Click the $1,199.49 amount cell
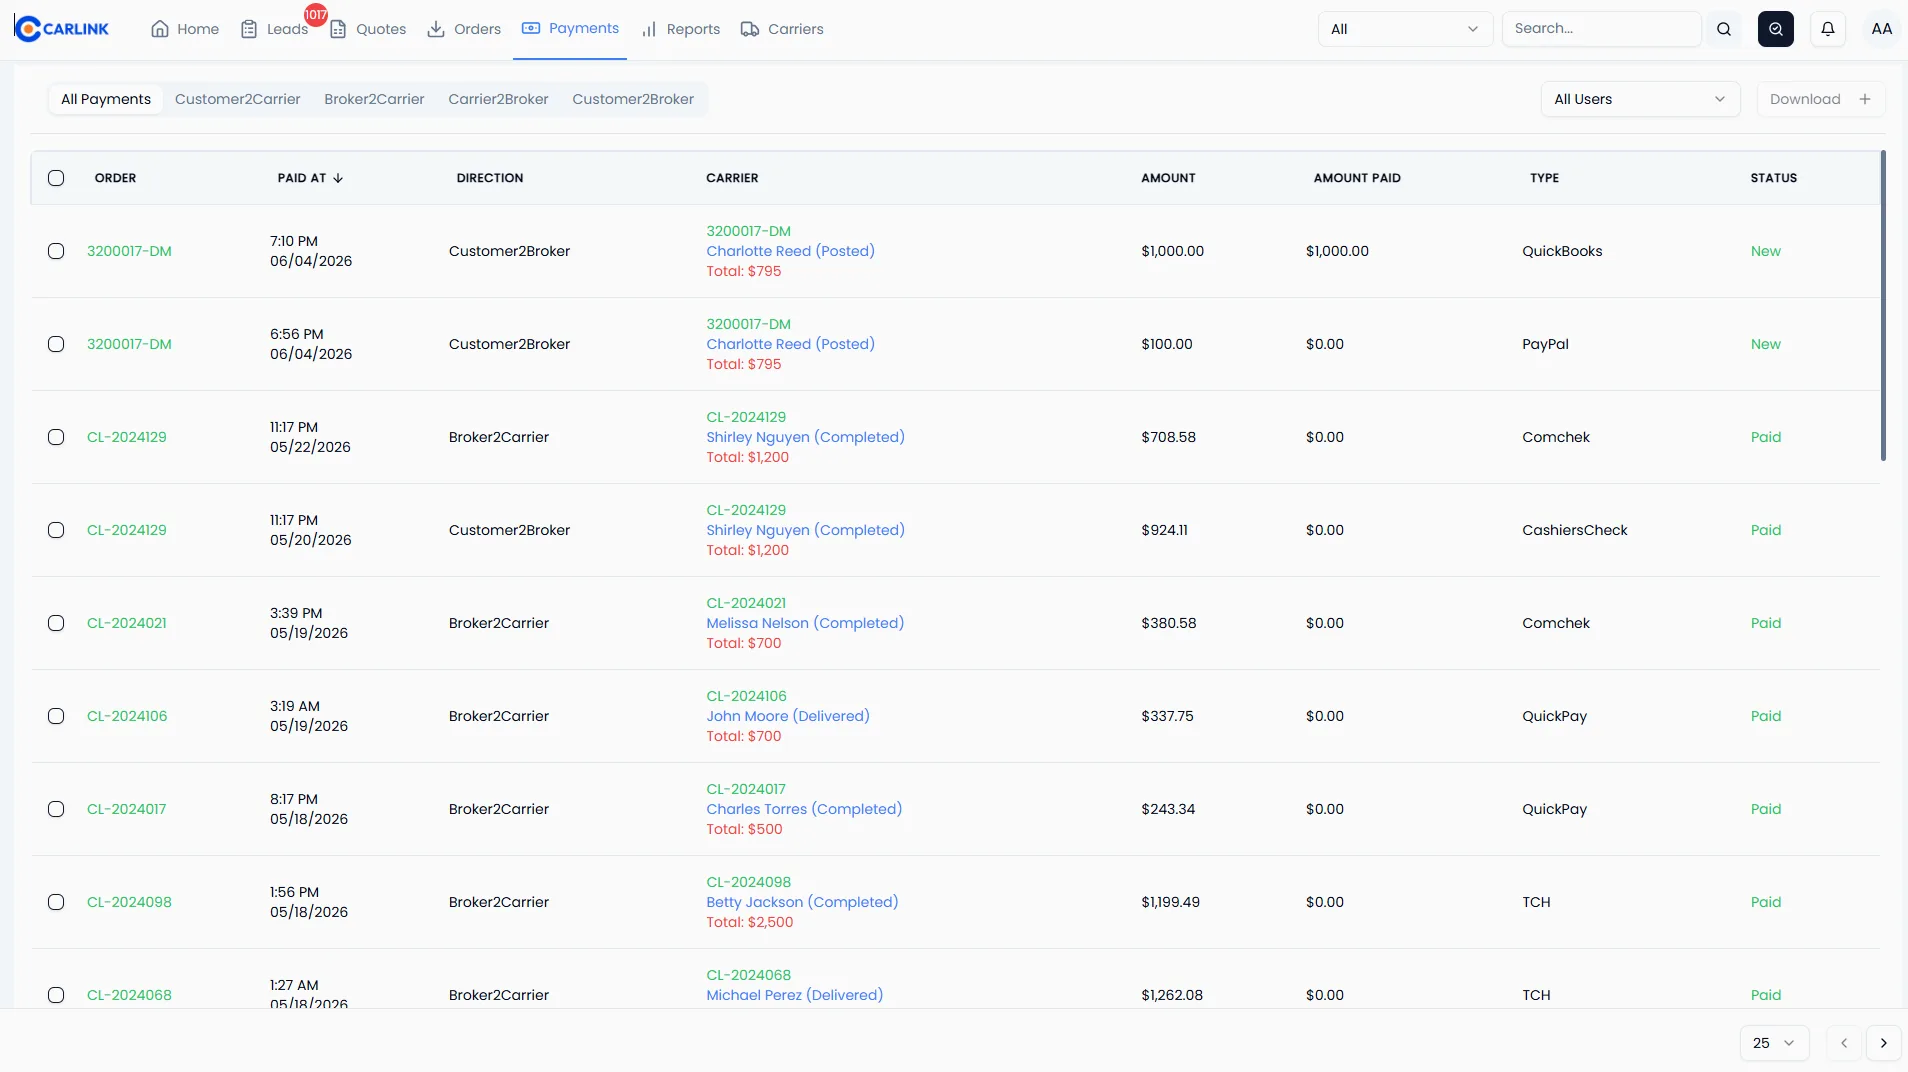Screen dimensions: 1908x1072 [x=1170, y=902]
